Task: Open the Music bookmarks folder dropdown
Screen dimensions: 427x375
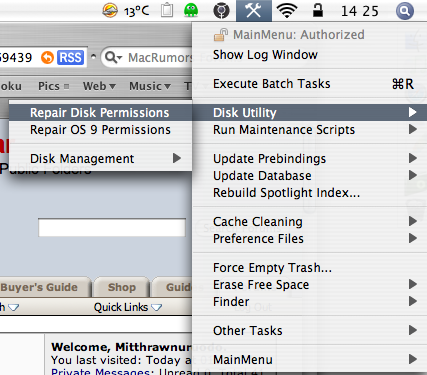Action: pyautogui.click(x=150, y=86)
